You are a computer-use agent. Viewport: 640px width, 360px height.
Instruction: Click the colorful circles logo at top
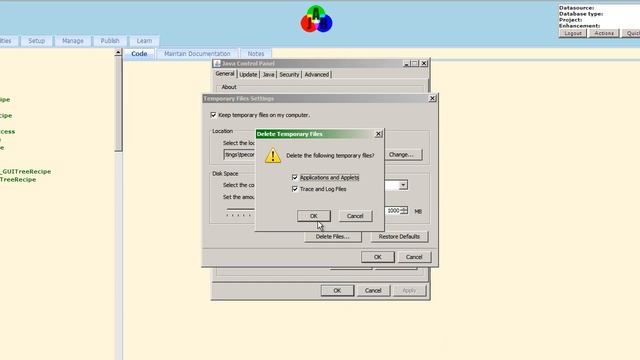[316, 19]
